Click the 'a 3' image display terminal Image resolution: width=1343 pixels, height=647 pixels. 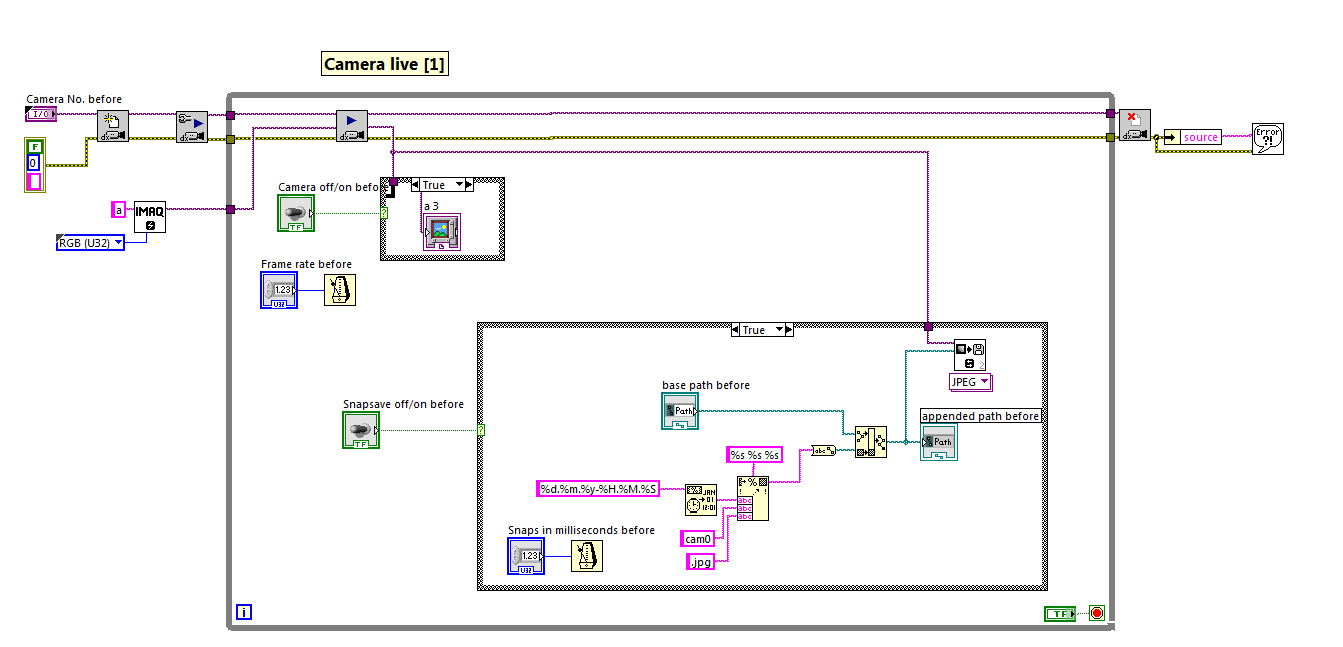coord(442,231)
